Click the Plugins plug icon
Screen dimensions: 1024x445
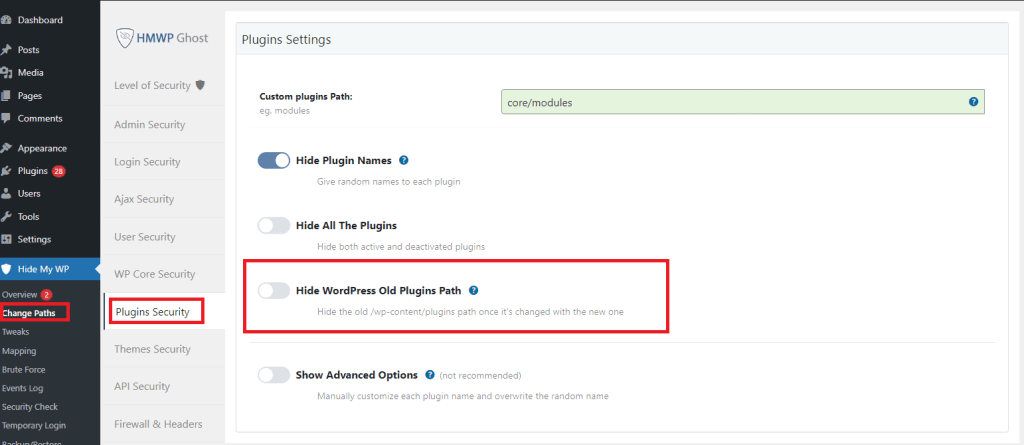[x=6, y=171]
